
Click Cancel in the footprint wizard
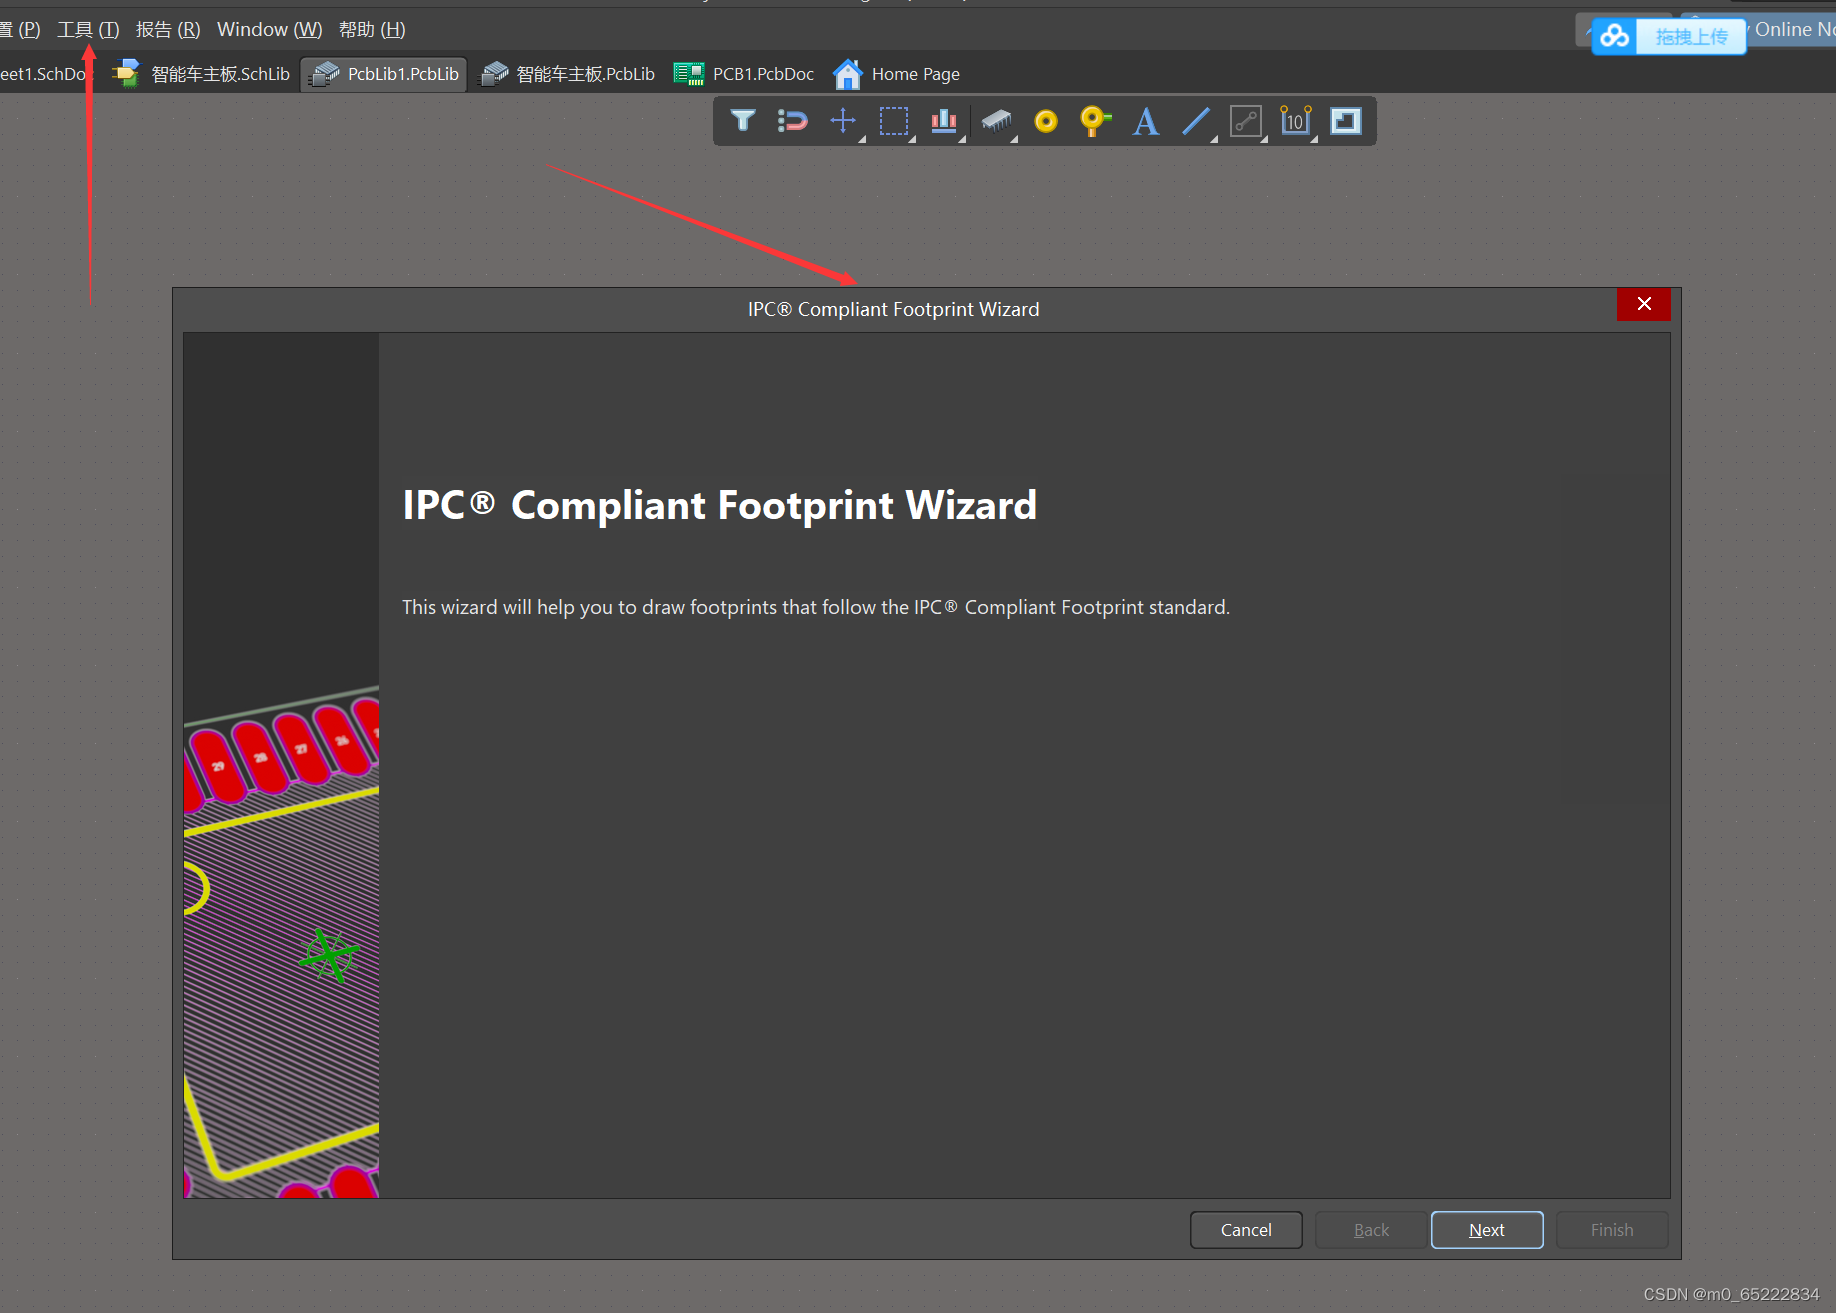(1246, 1230)
